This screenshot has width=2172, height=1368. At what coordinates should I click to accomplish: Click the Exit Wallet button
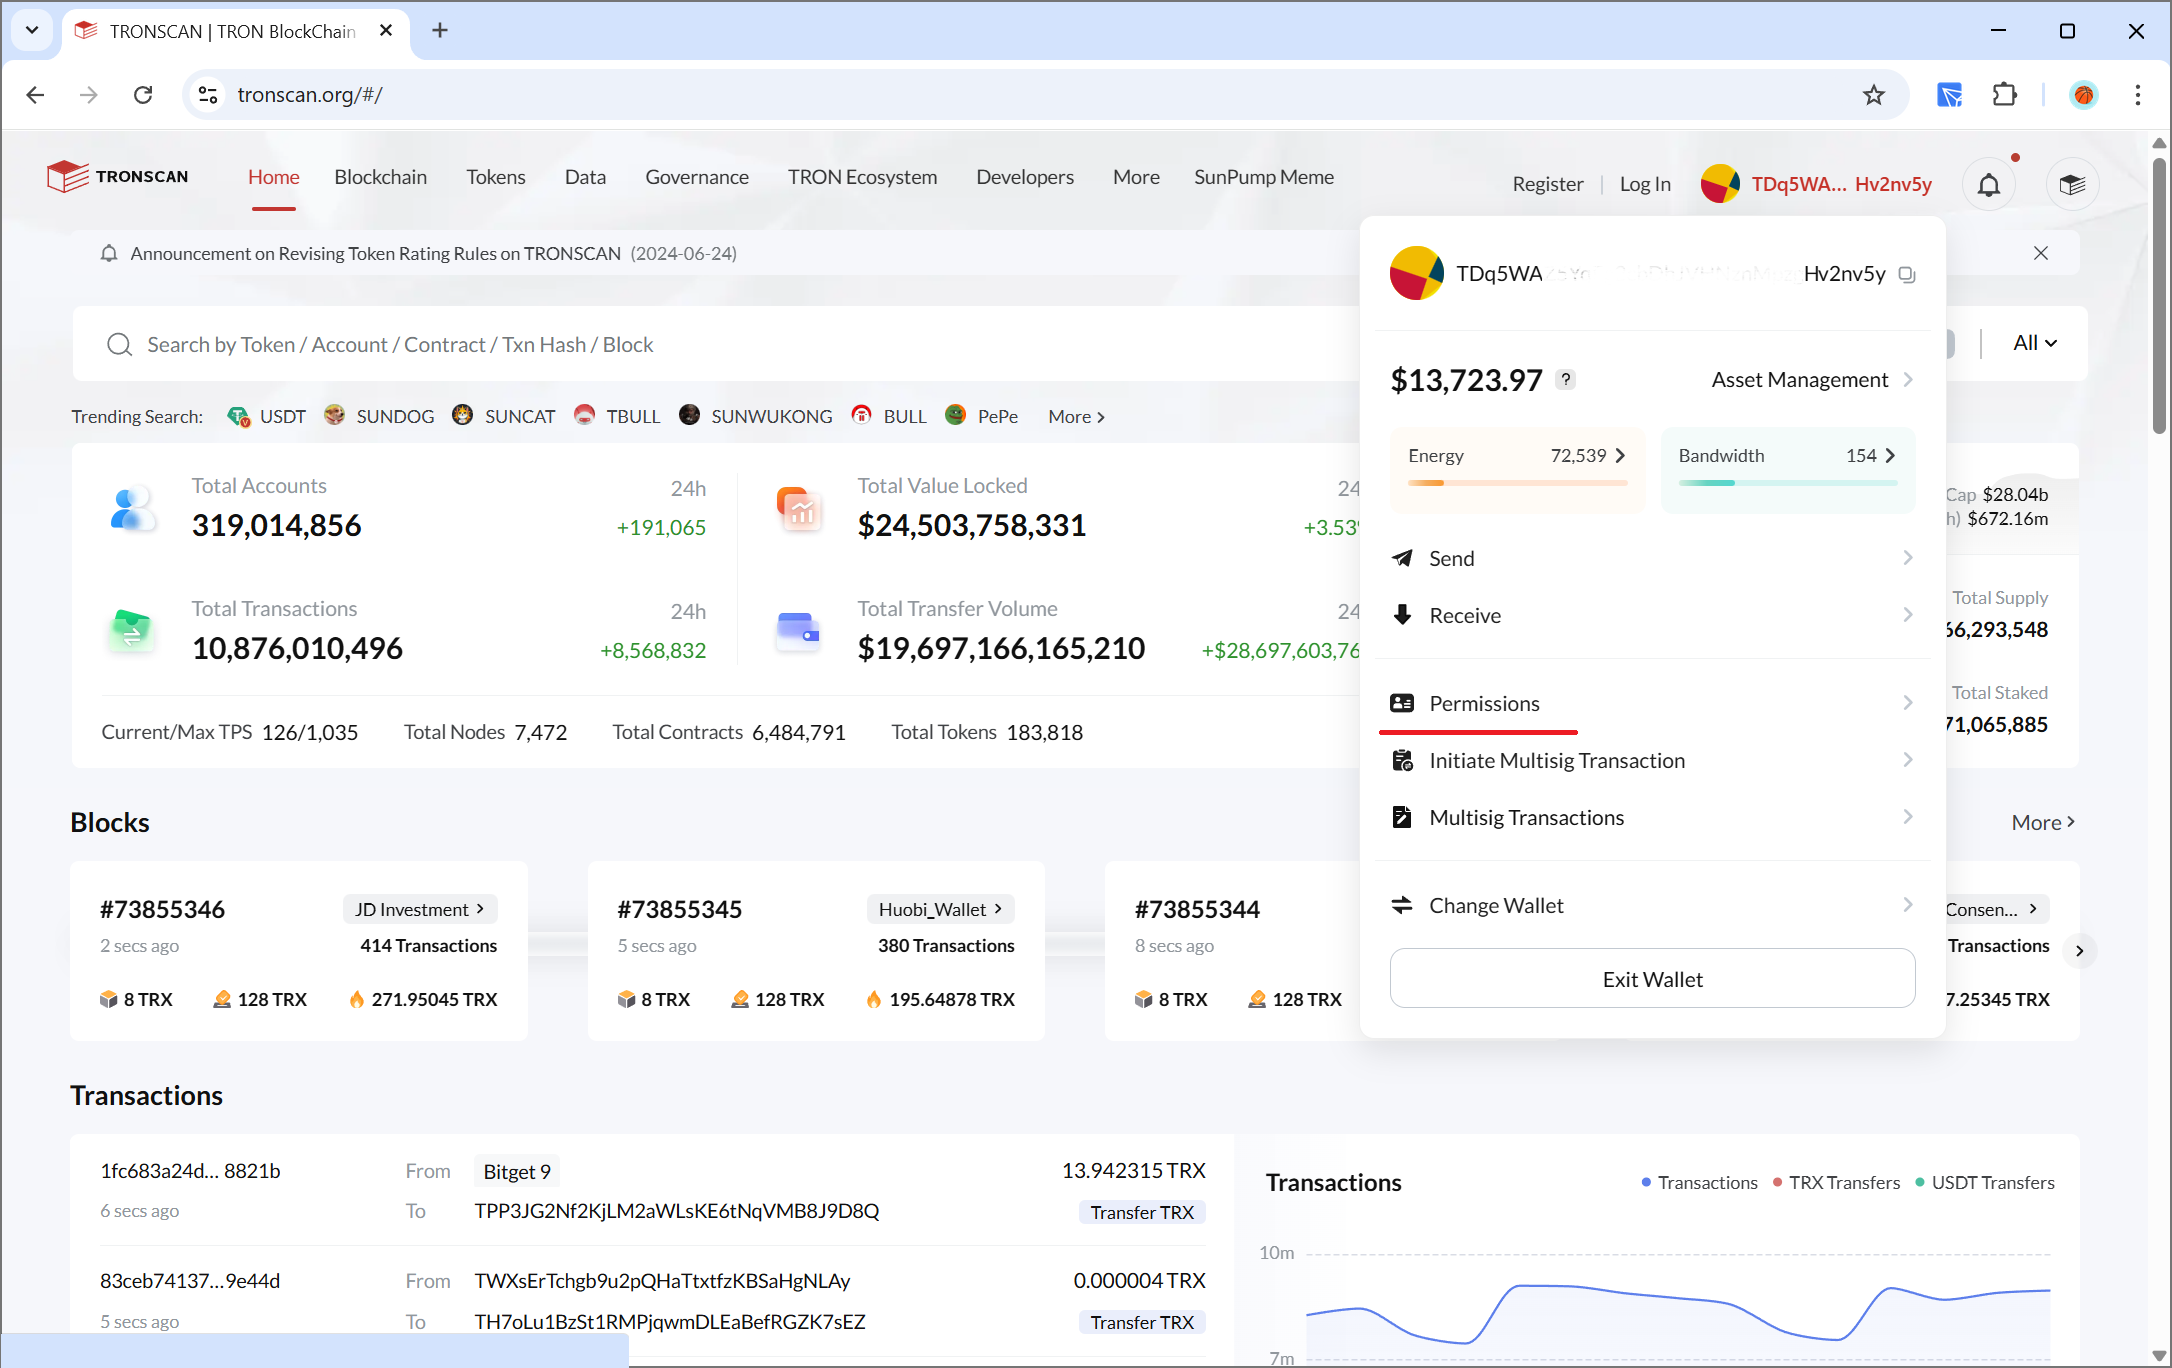[1652, 979]
